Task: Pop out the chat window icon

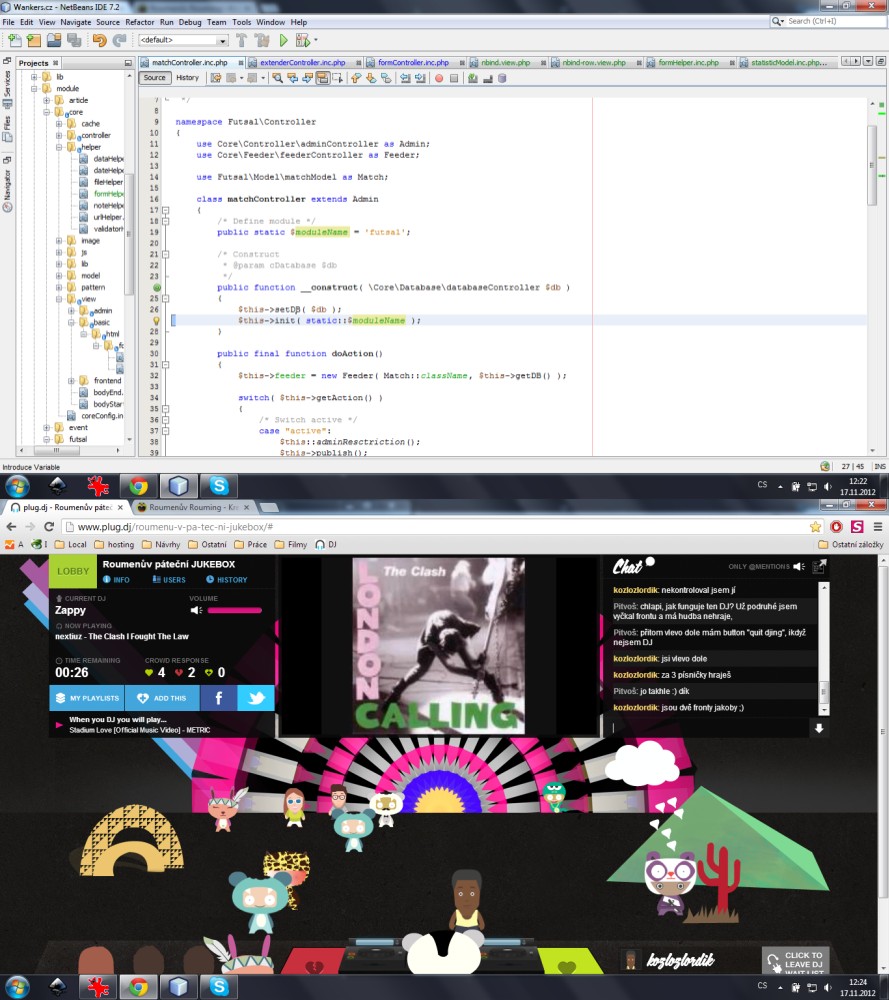Action: [820, 567]
